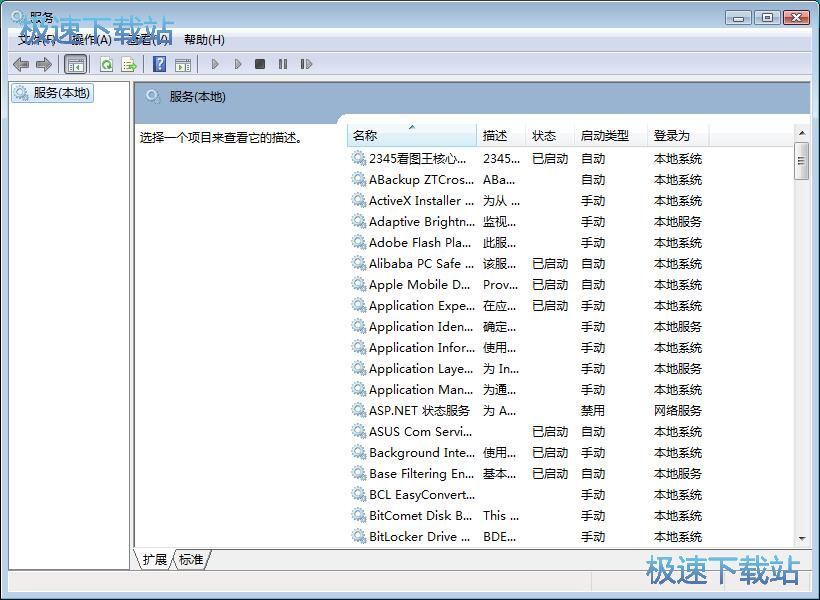Click the ActiveX Installer service name
The height and width of the screenshot is (600, 820).
(421, 200)
